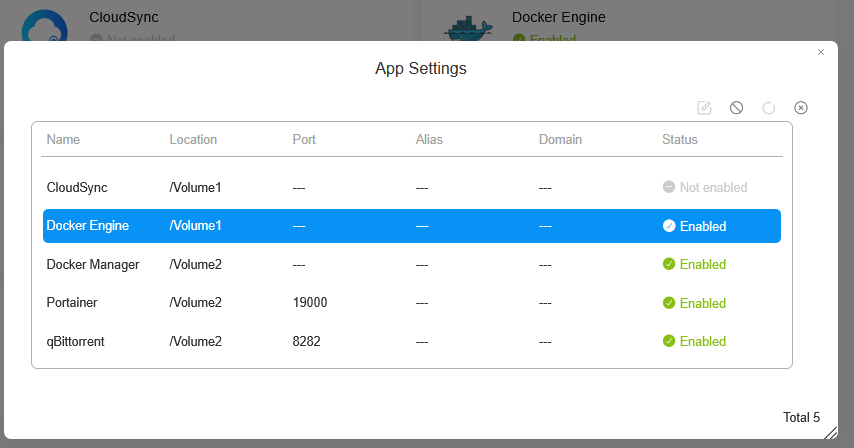Click the qBittorrent enabled checkmark icon
The height and width of the screenshot is (448, 854).
coord(669,341)
